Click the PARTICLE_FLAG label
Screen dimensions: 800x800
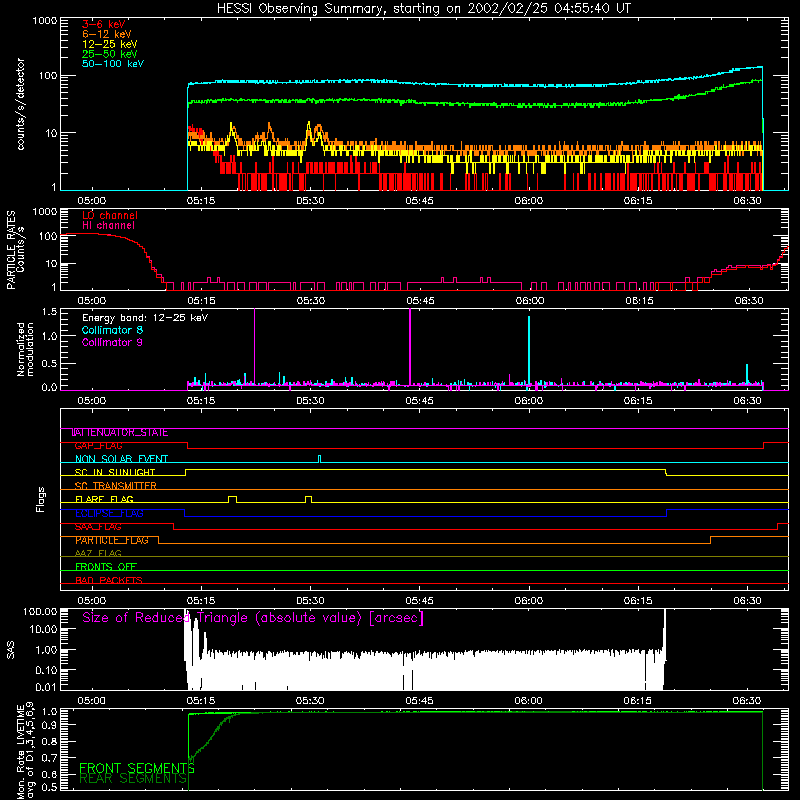(x=112, y=540)
